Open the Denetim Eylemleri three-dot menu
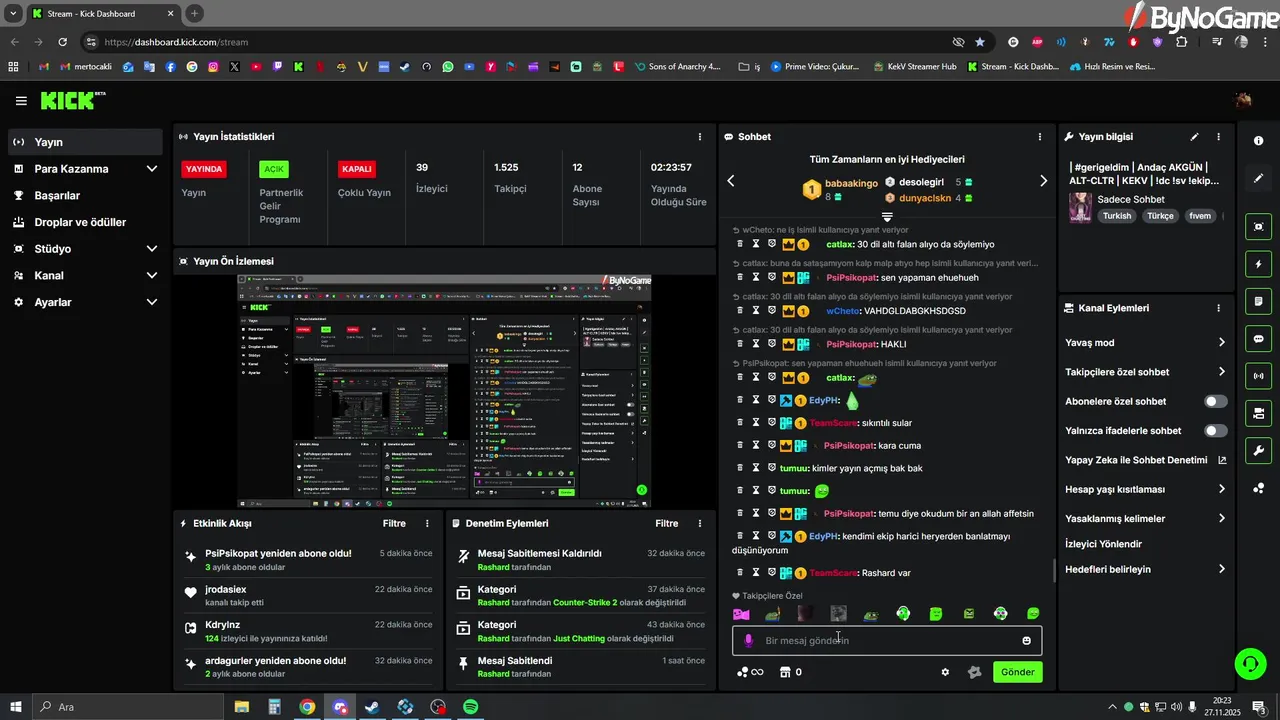The width and height of the screenshot is (1280, 720). [699, 523]
